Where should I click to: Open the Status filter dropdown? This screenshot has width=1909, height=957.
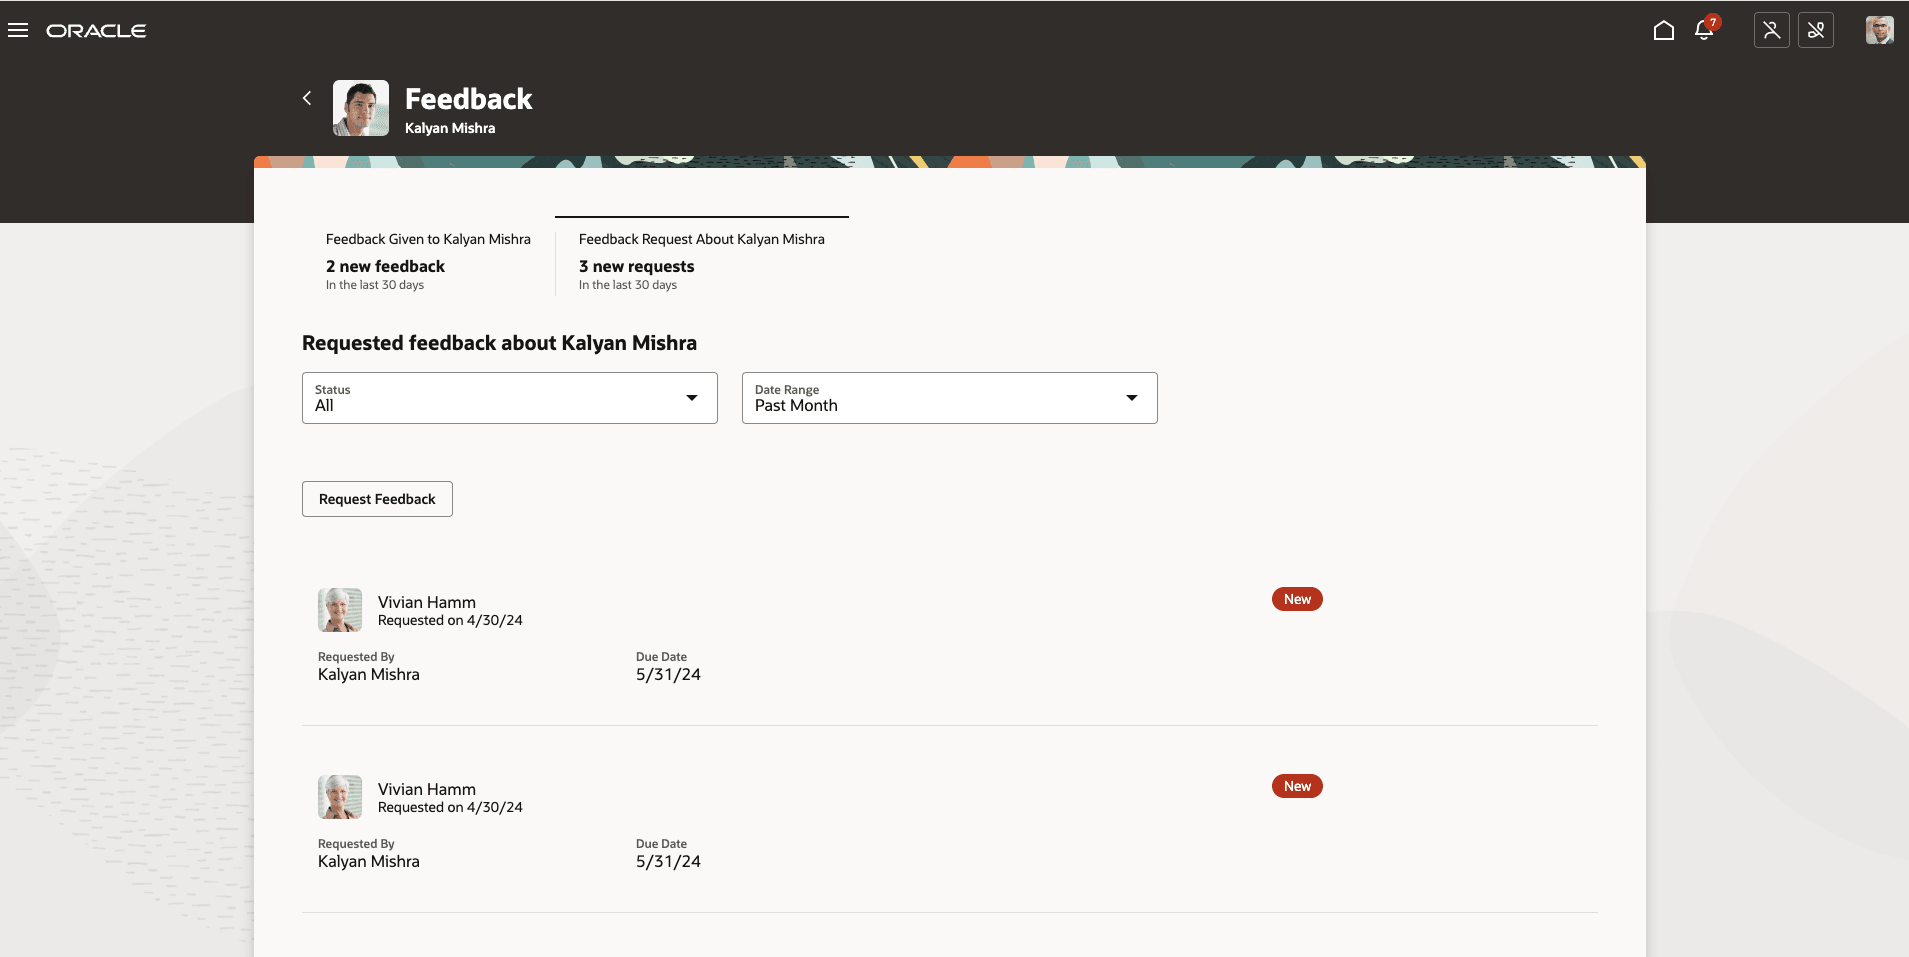[x=509, y=398]
